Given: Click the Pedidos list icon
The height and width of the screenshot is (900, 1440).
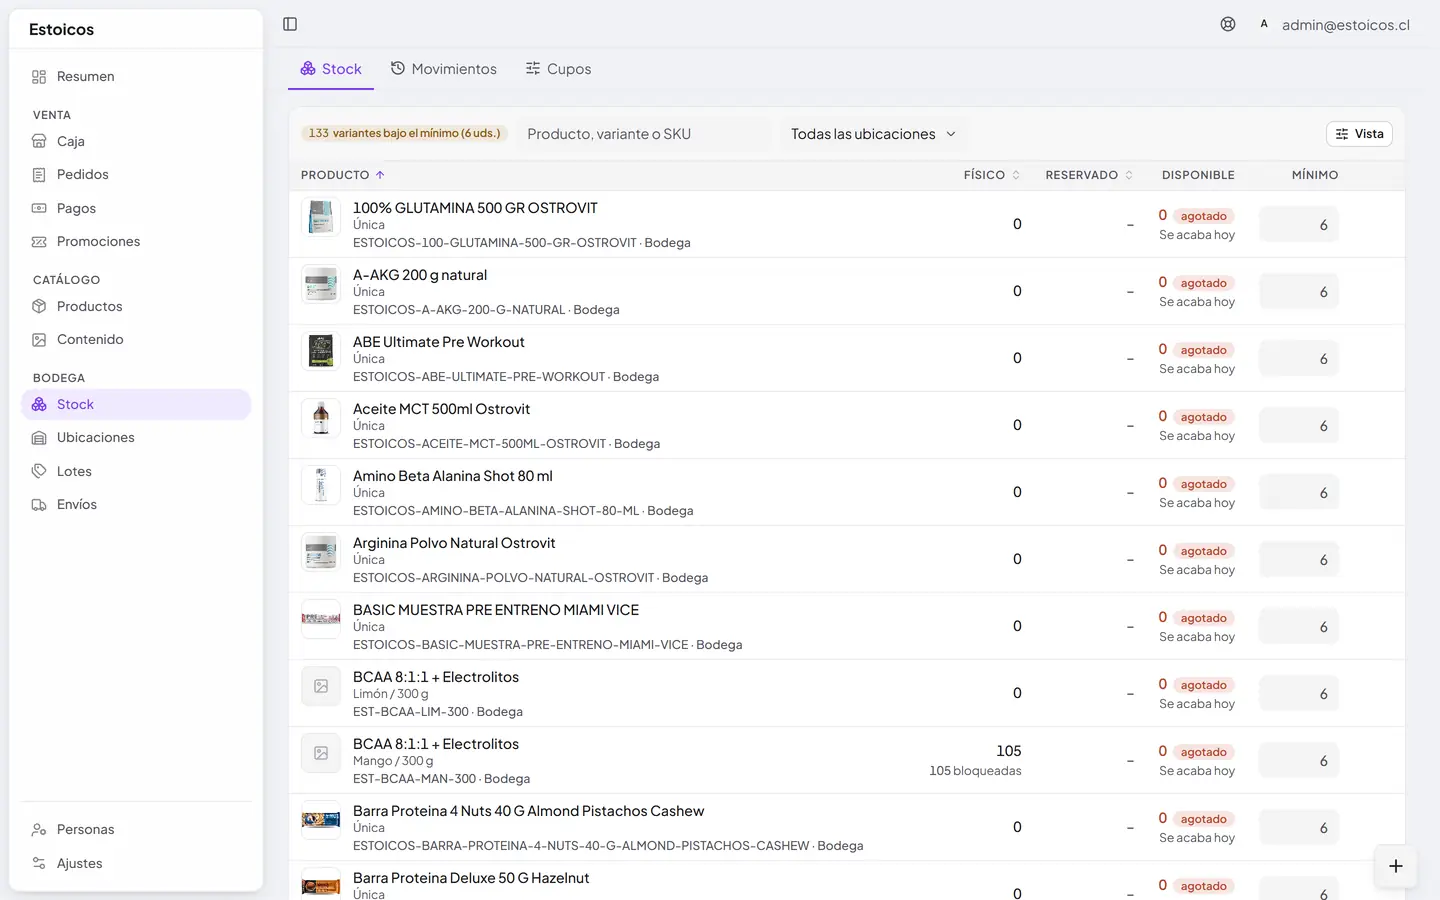Looking at the screenshot, I should (x=39, y=175).
